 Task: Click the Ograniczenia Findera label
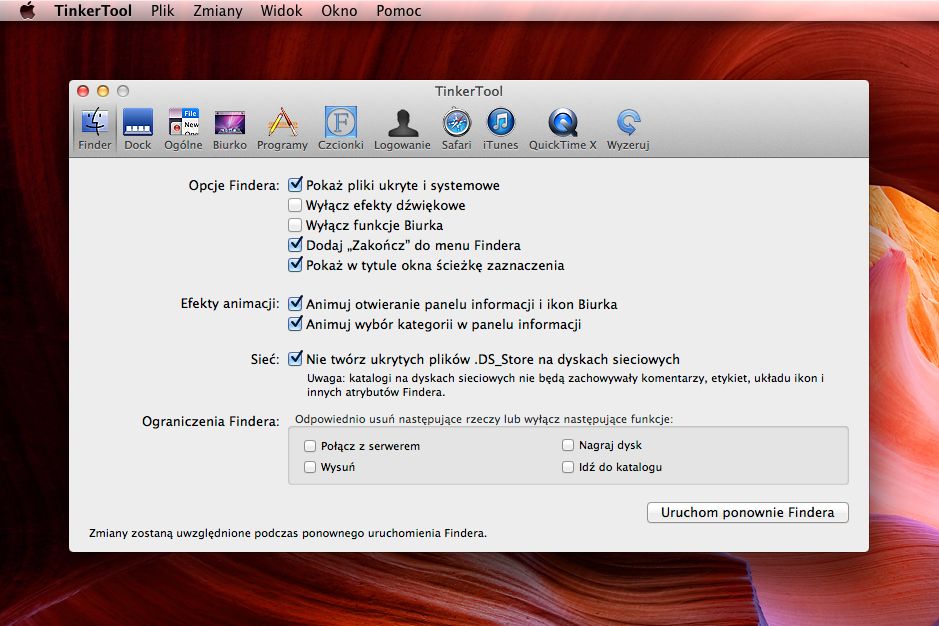(211, 421)
